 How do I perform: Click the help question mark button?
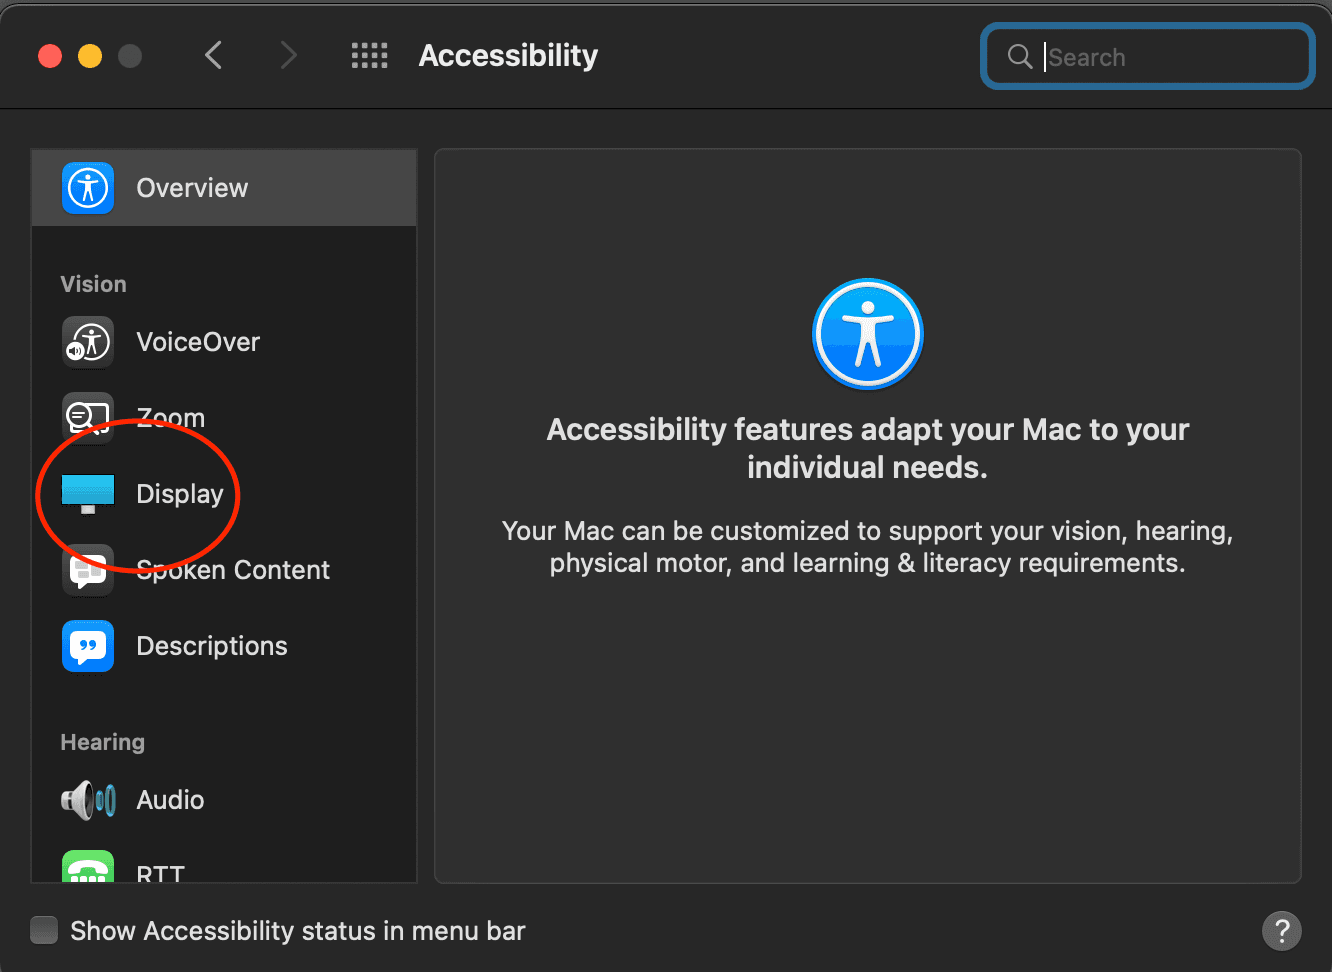pos(1282,931)
